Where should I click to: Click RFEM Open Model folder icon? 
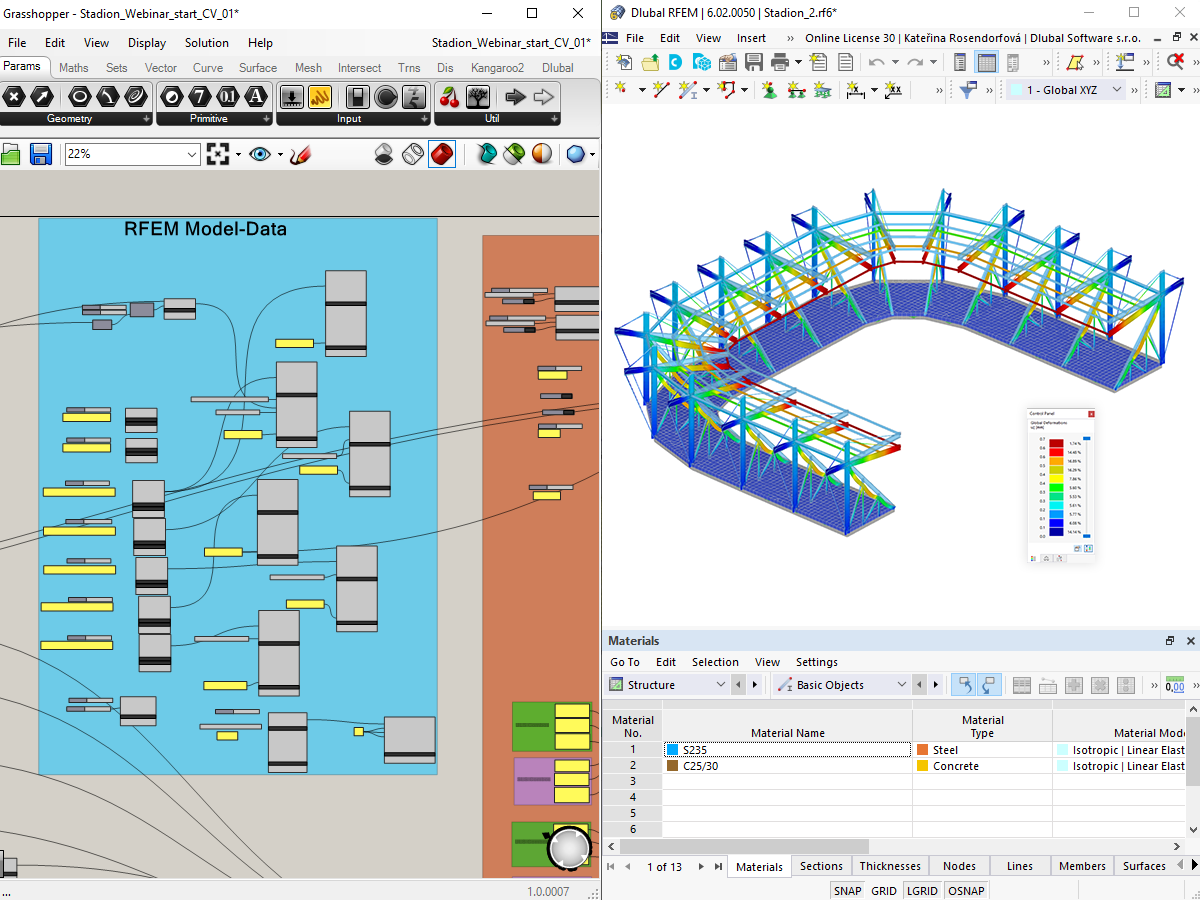coord(650,62)
